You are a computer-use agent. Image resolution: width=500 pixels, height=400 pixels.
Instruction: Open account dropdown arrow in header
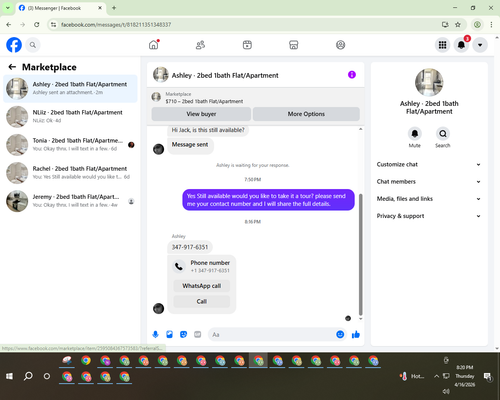click(x=480, y=45)
